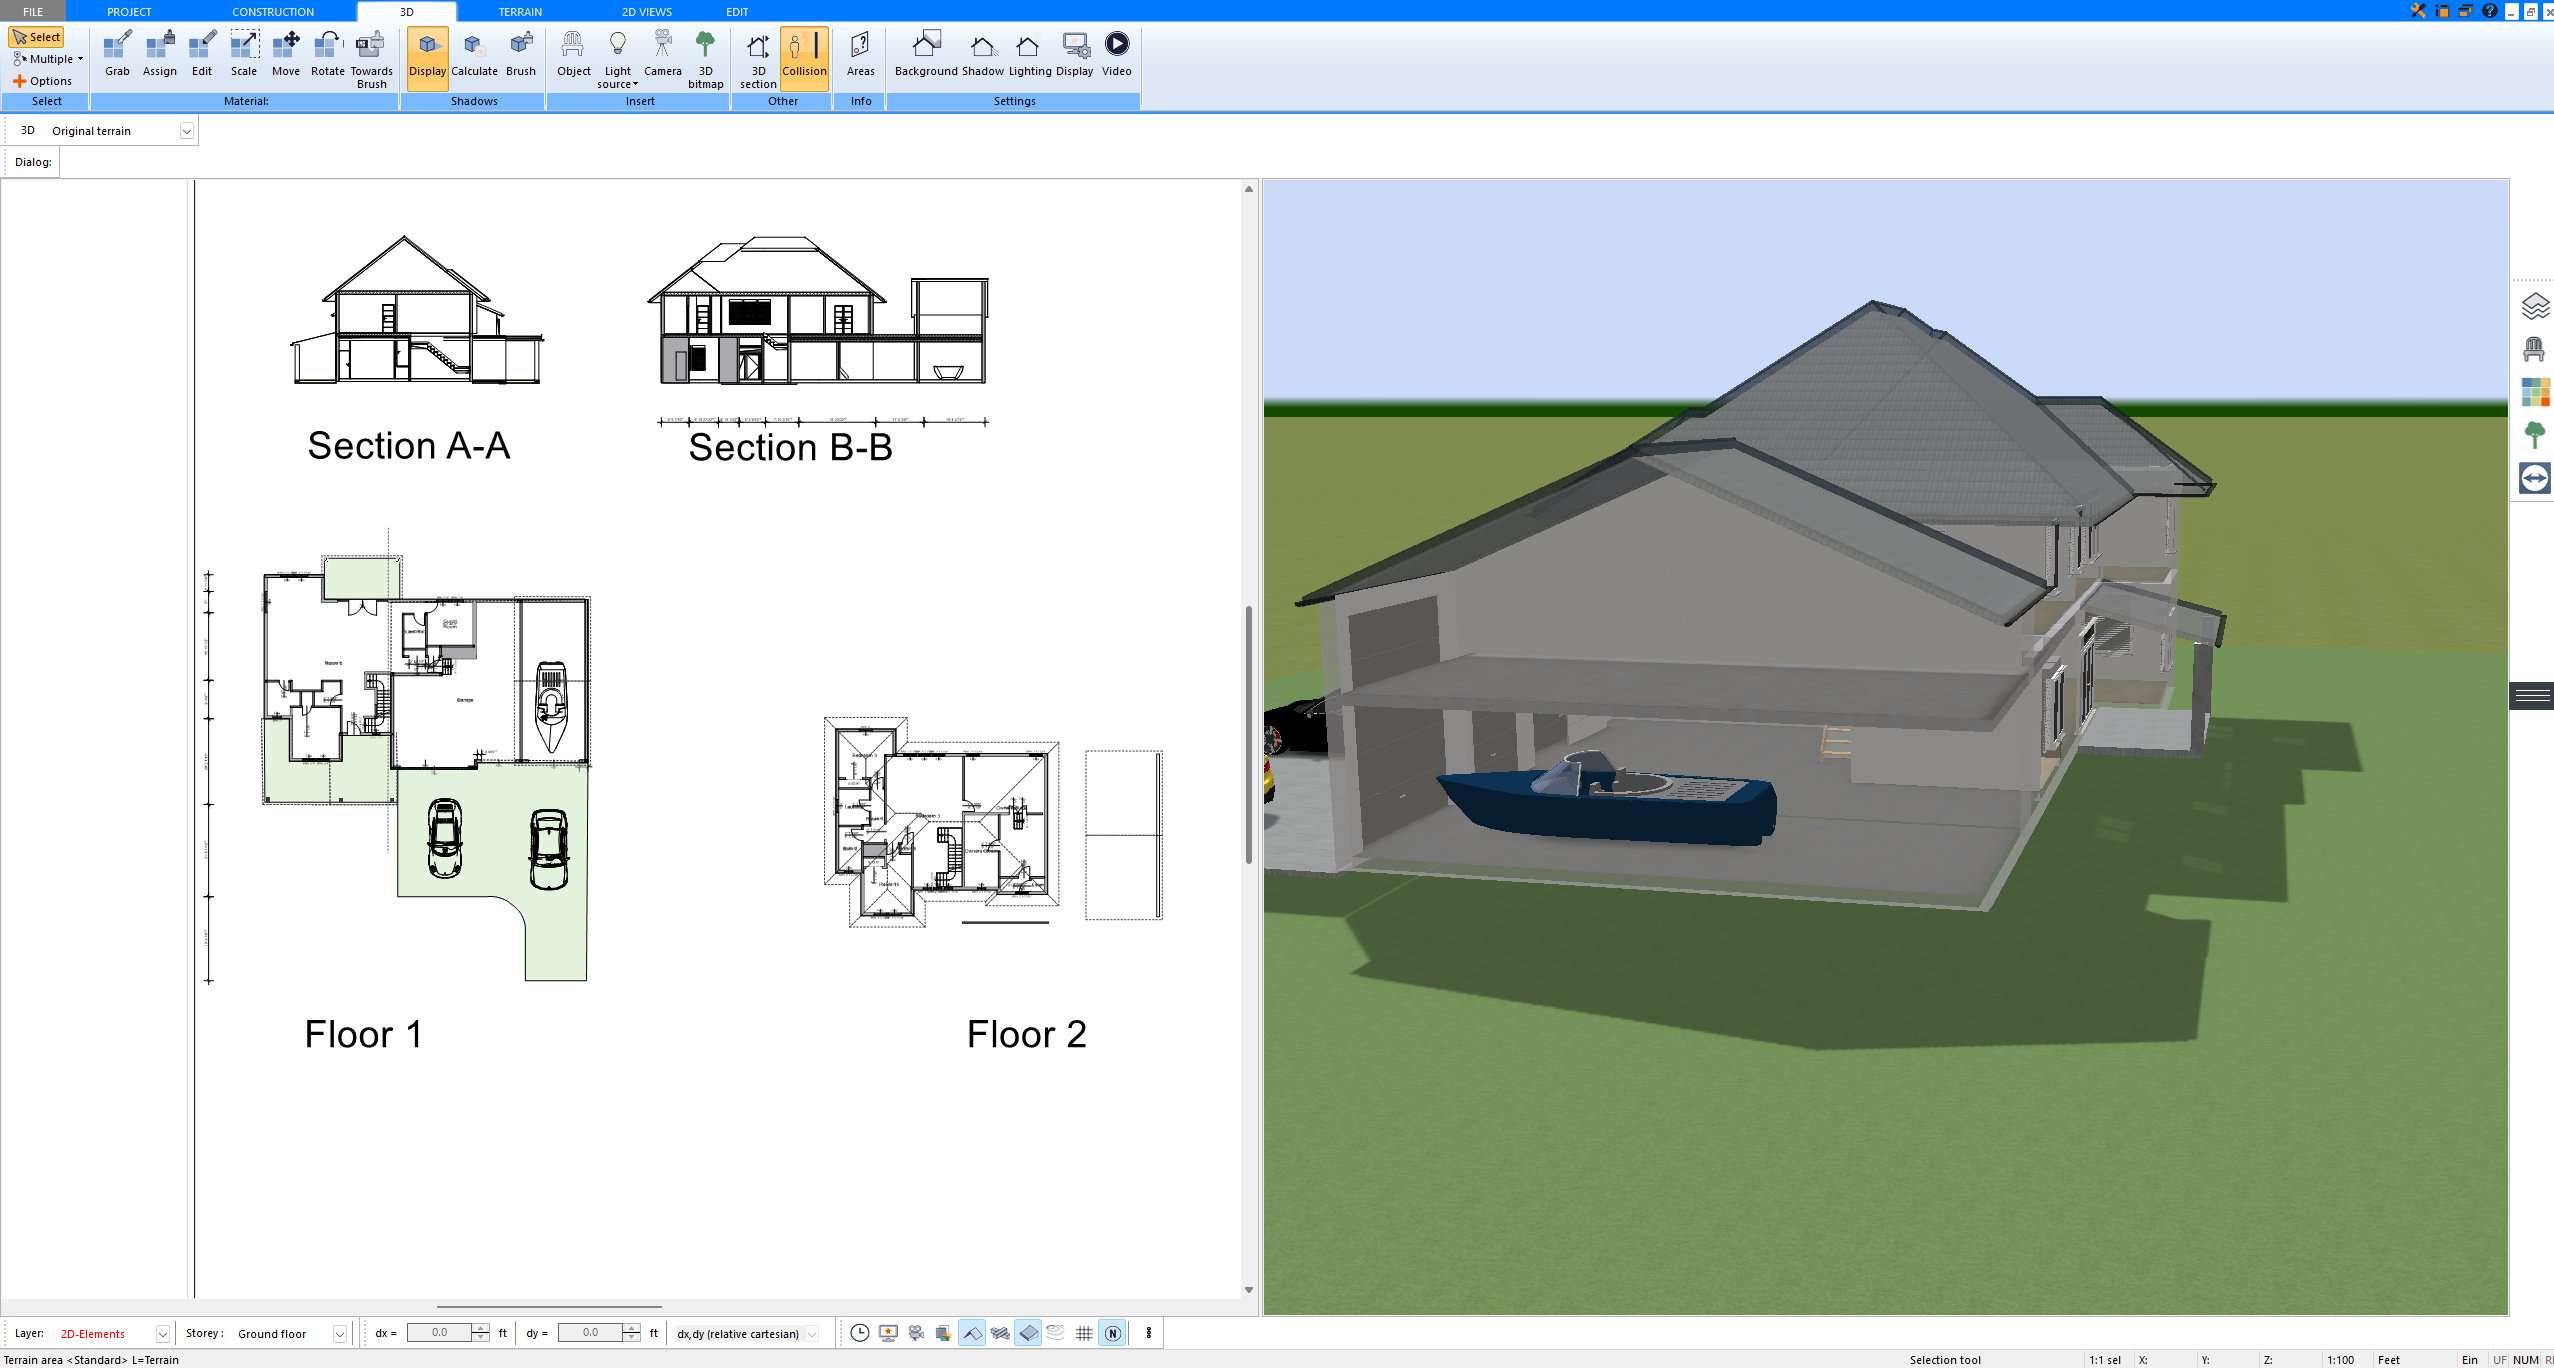Expand the 2D-Elements layer dropdown
Viewport: 2554px width, 1368px height.
(x=161, y=1333)
